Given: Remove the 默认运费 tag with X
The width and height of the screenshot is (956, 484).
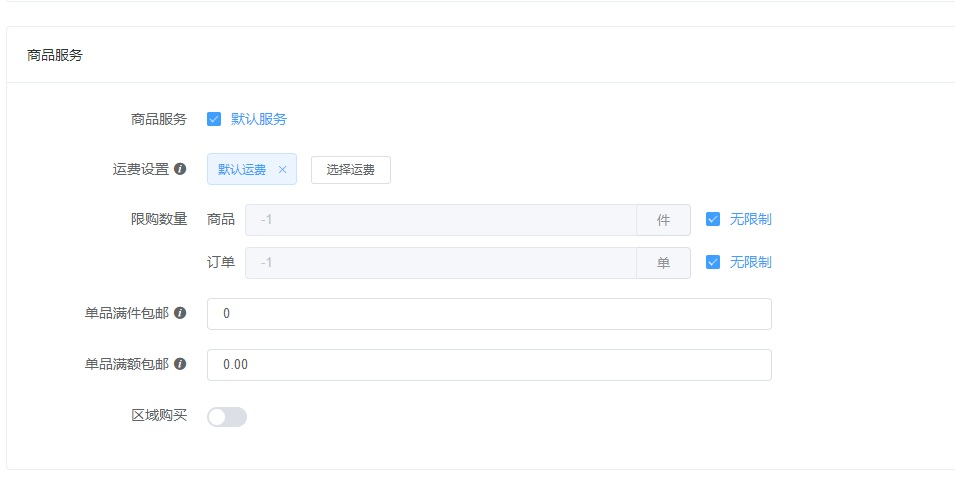Looking at the screenshot, I should (x=282, y=169).
